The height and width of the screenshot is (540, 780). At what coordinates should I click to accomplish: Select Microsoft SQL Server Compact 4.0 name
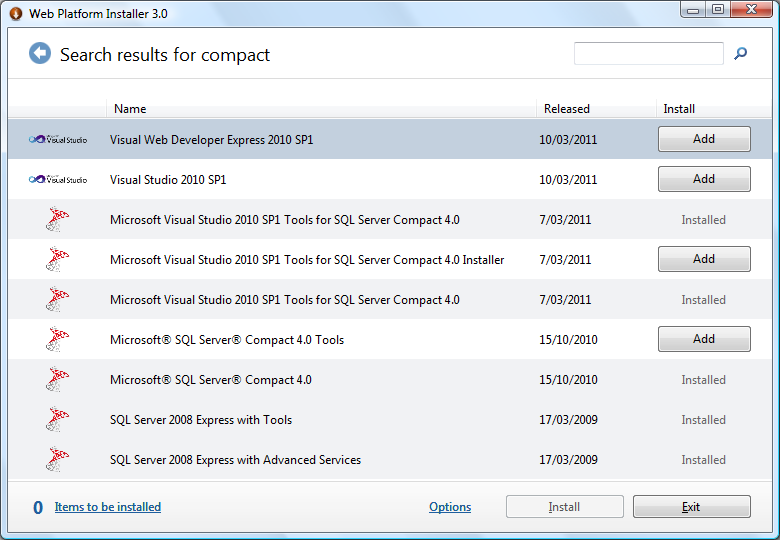point(211,379)
